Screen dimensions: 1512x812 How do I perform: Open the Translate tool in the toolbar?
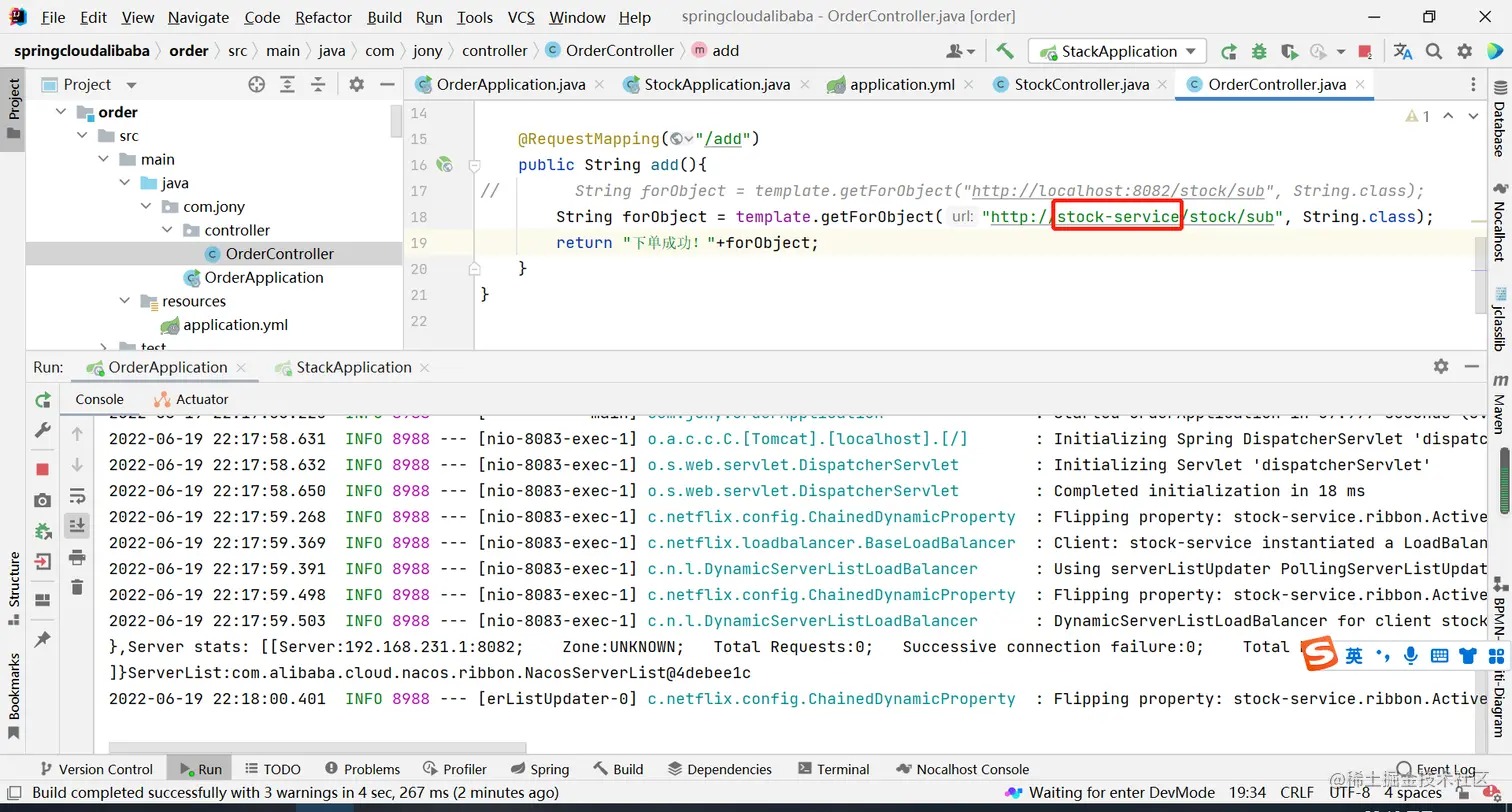click(1403, 51)
